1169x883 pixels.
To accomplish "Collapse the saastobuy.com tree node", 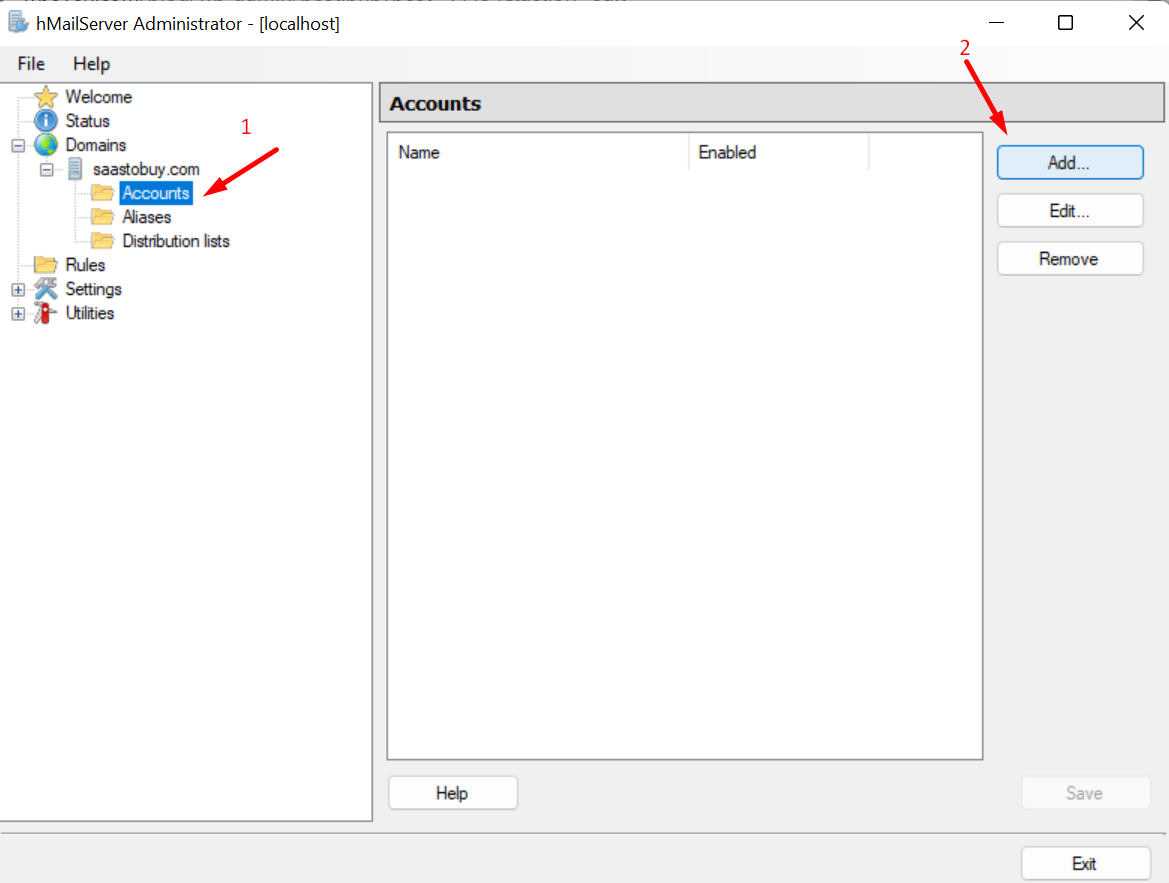I will tap(46, 168).
